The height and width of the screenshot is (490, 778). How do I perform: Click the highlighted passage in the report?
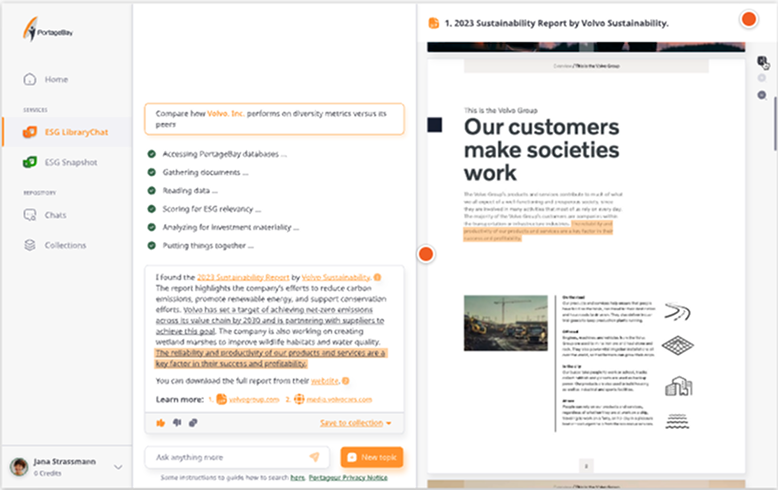pos(538,231)
